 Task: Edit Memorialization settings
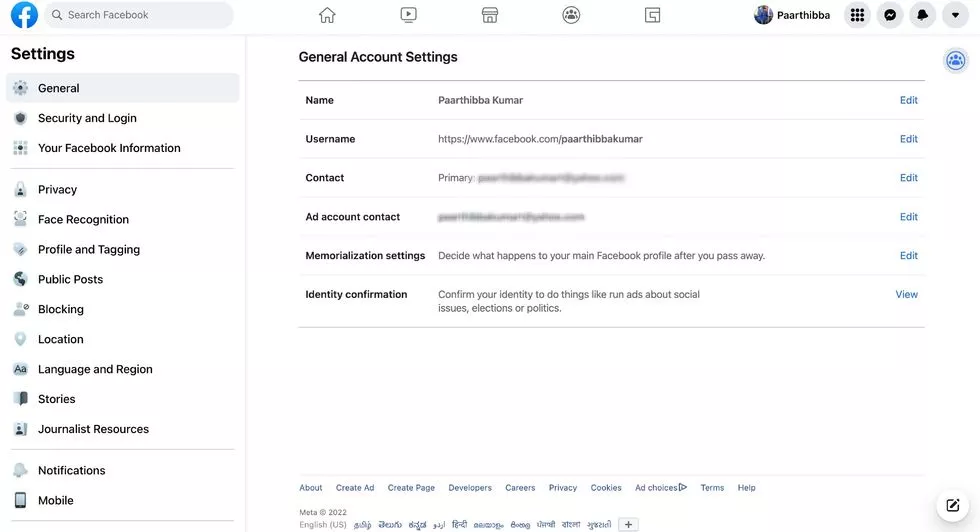(x=908, y=255)
